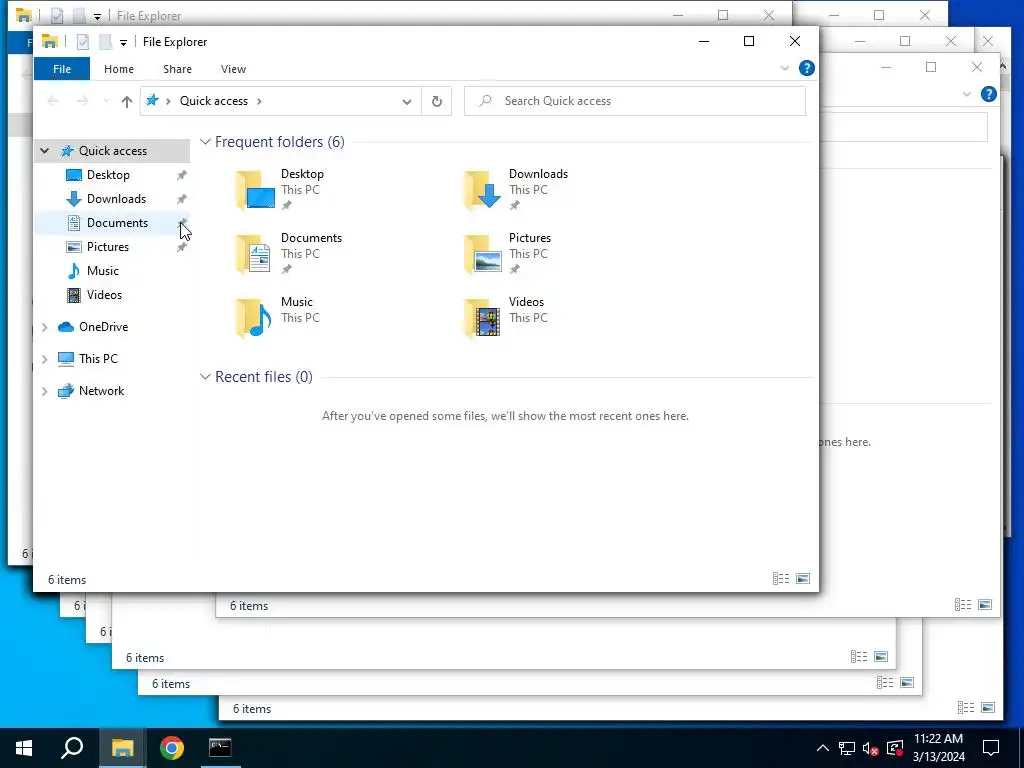Expand the This PC tree node

point(44,359)
